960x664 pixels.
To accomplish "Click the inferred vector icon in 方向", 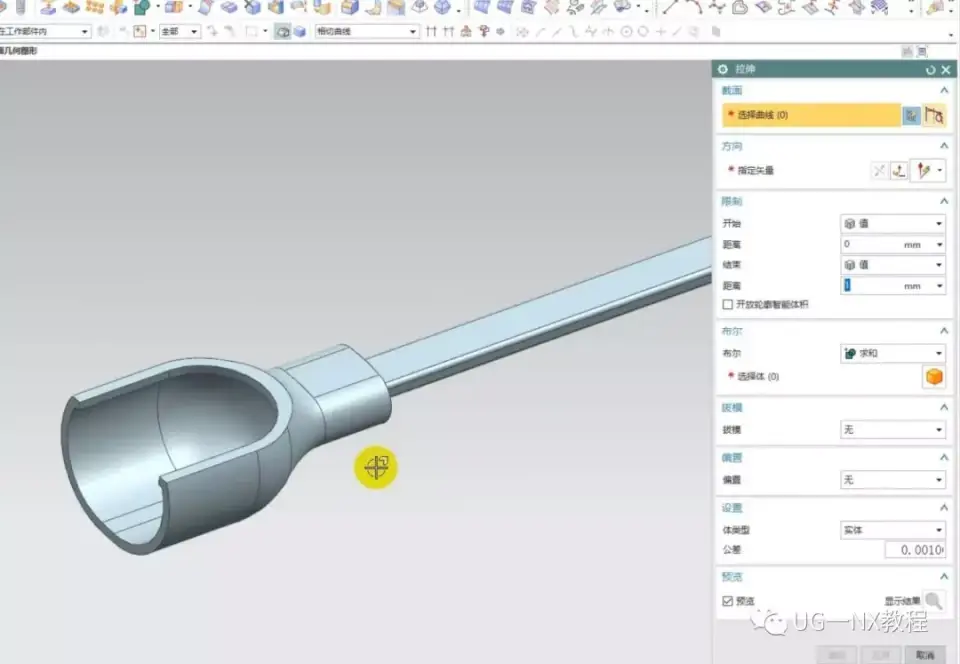I will click(x=923, y=171).
